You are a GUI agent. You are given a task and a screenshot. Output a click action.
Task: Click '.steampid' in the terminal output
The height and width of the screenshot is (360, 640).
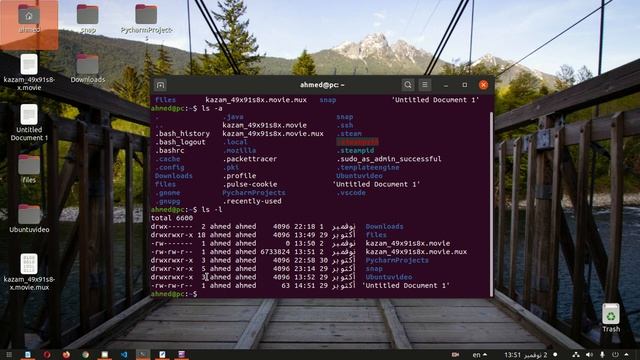coord(355,150)
